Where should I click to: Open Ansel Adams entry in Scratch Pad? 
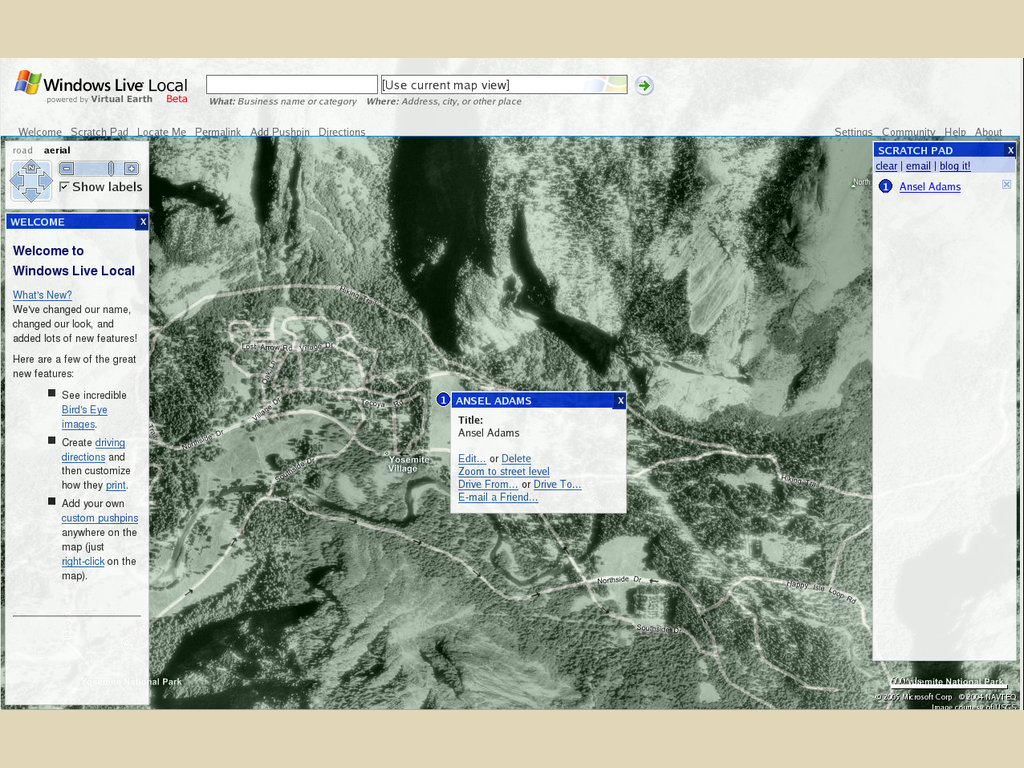coord(930,187)
